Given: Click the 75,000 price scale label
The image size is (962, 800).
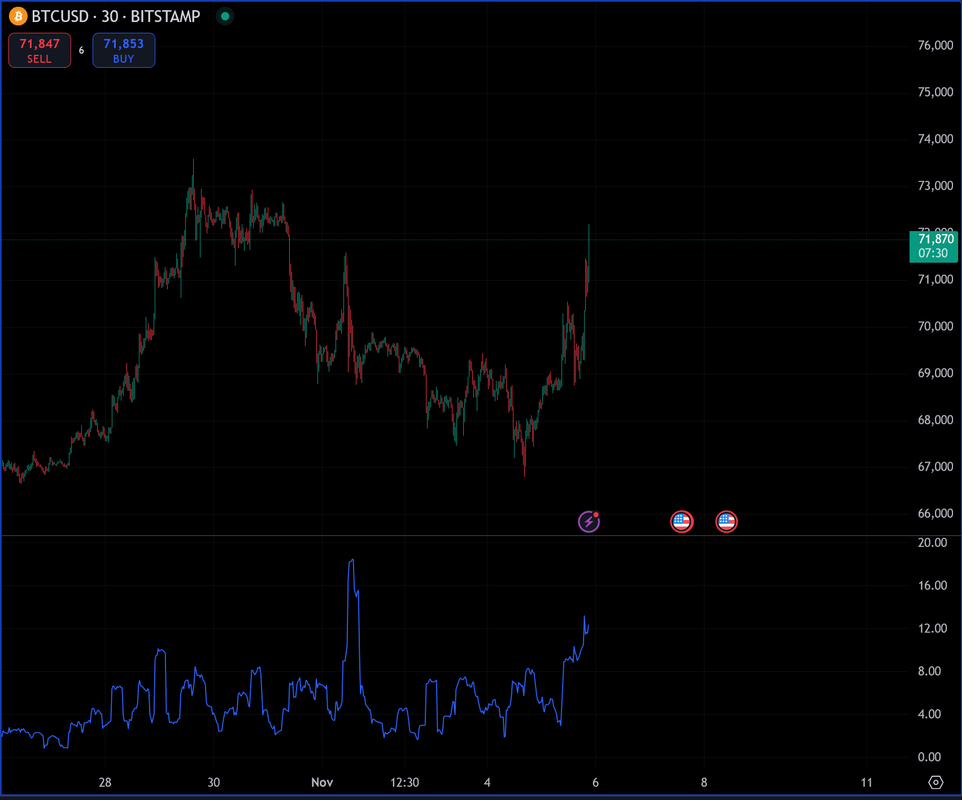Looking at the screenshot, I should coord(935,92).
